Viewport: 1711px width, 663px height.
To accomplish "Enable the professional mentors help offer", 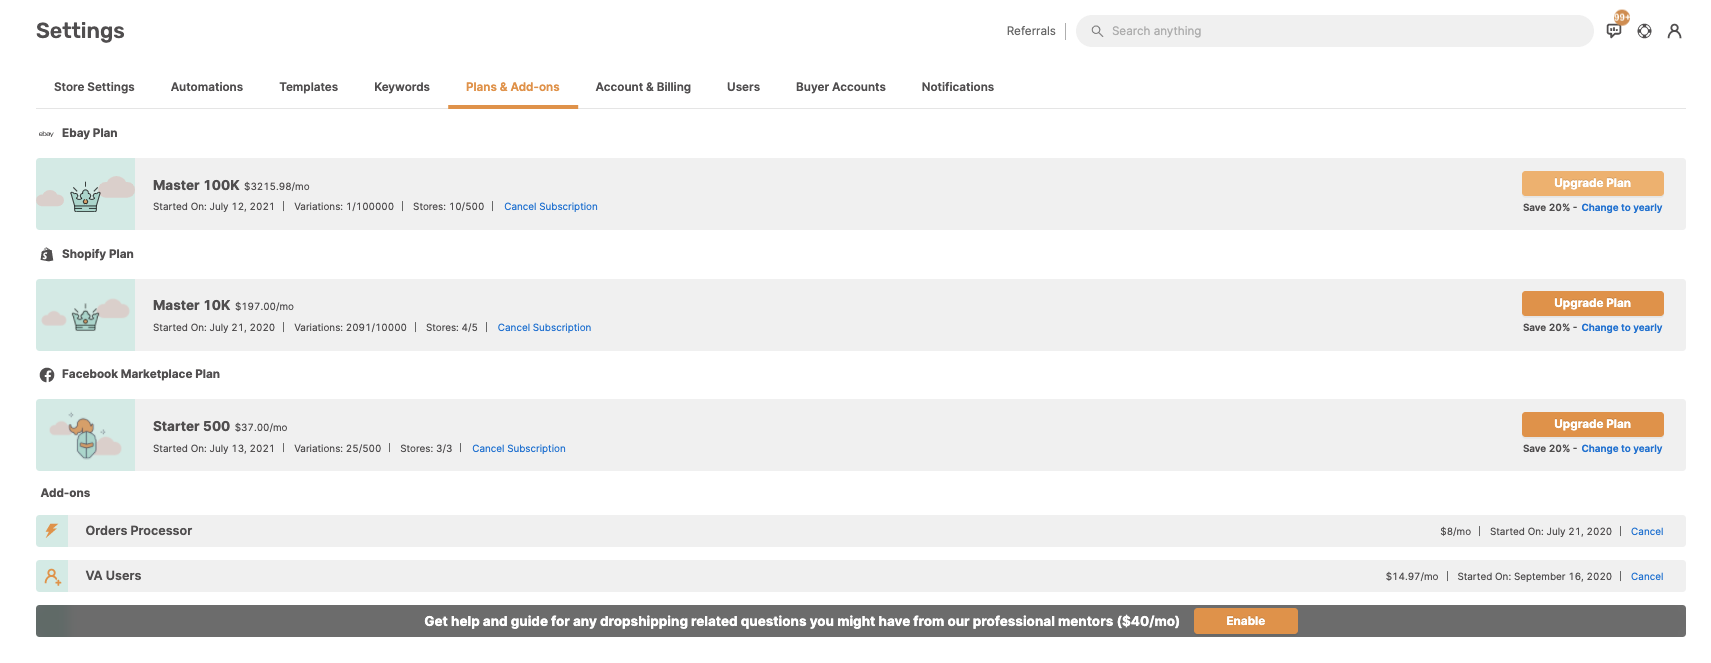I will click(1246, 621).
